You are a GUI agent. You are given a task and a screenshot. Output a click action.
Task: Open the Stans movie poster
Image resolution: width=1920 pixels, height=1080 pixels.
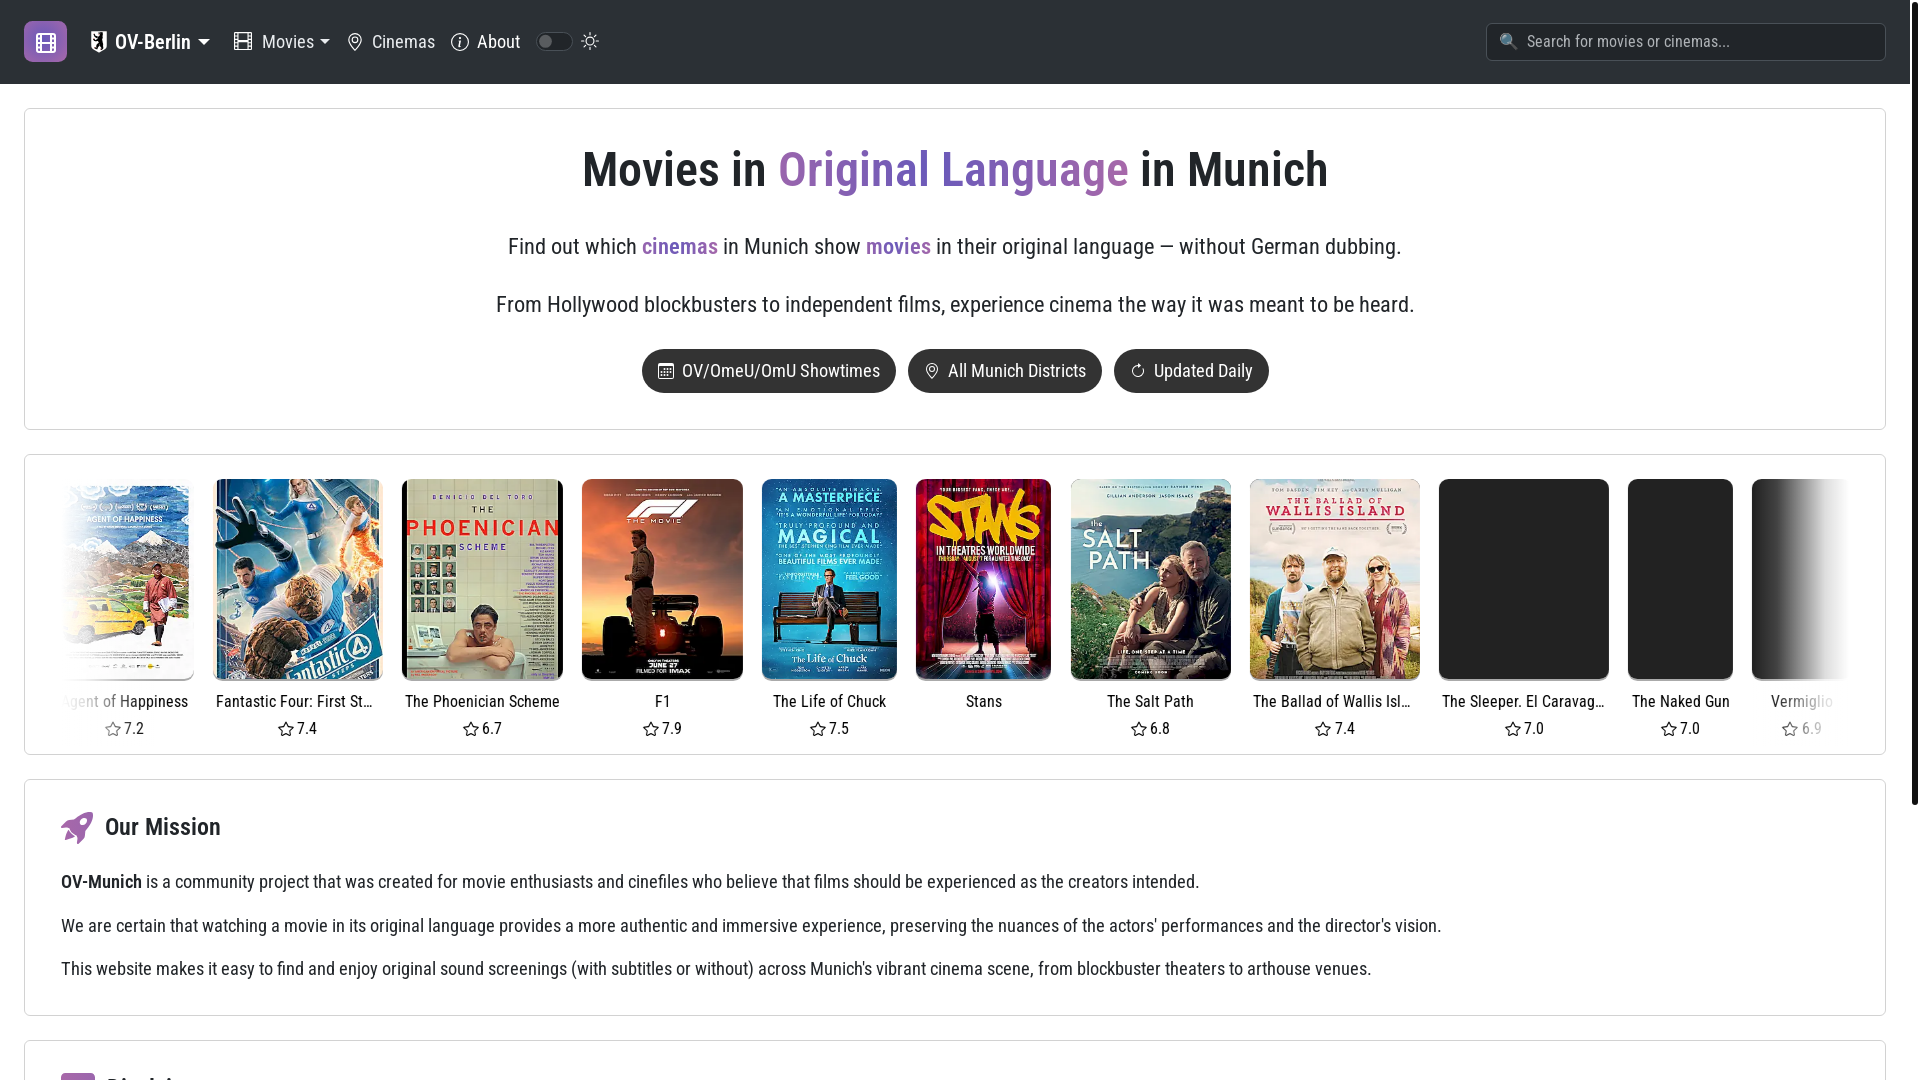click(983, 580)
